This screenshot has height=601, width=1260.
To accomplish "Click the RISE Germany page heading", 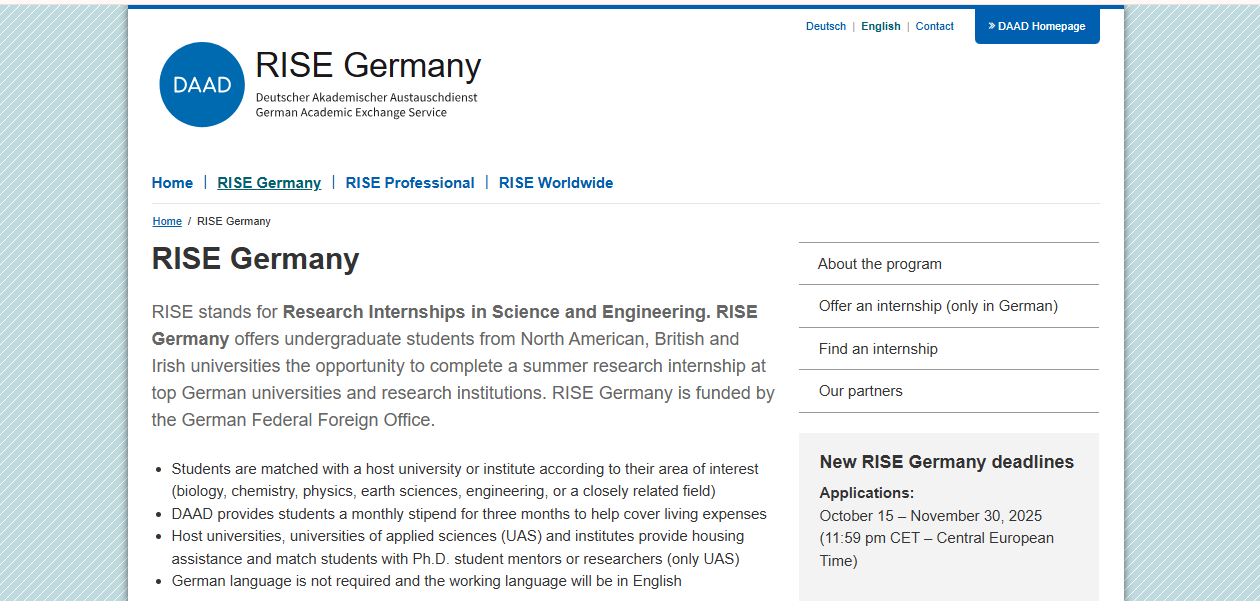I will 255,258.
